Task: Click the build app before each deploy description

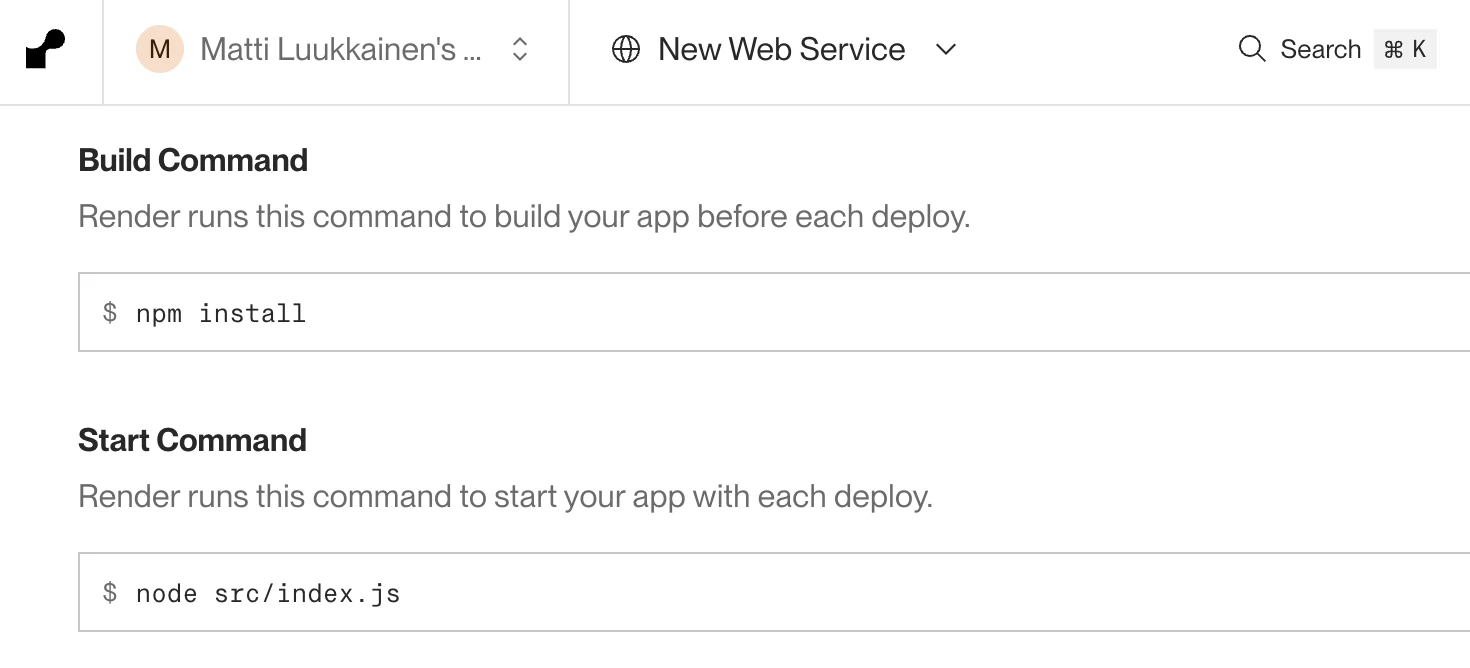Action: point(524,217)
